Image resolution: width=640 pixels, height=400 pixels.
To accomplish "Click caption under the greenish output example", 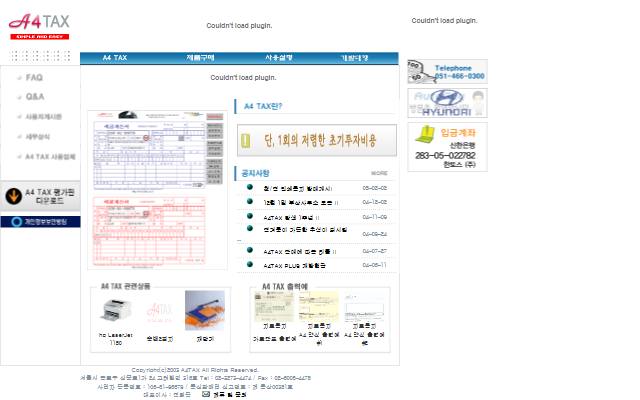I will [274, 333].
